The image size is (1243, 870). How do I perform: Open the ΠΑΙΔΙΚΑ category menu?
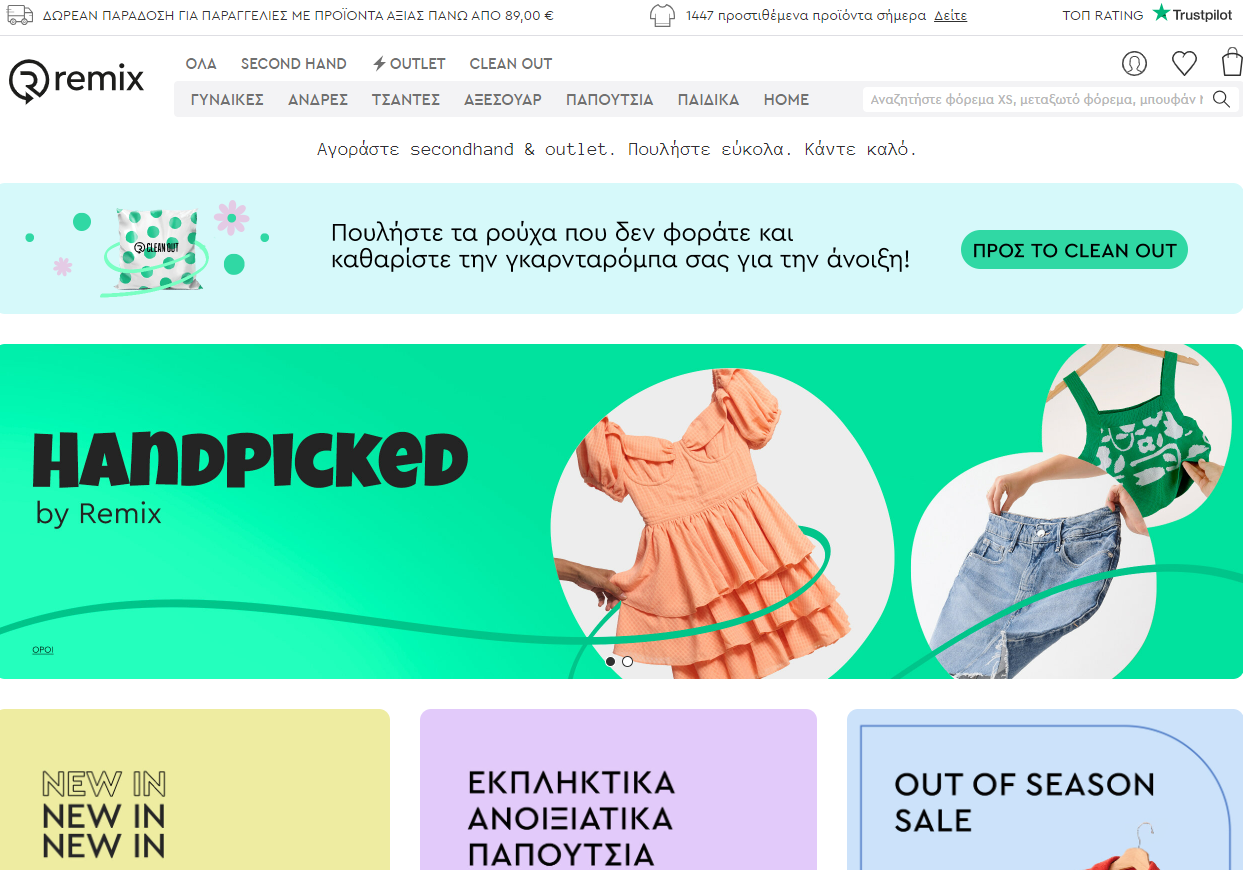(708, 100)
